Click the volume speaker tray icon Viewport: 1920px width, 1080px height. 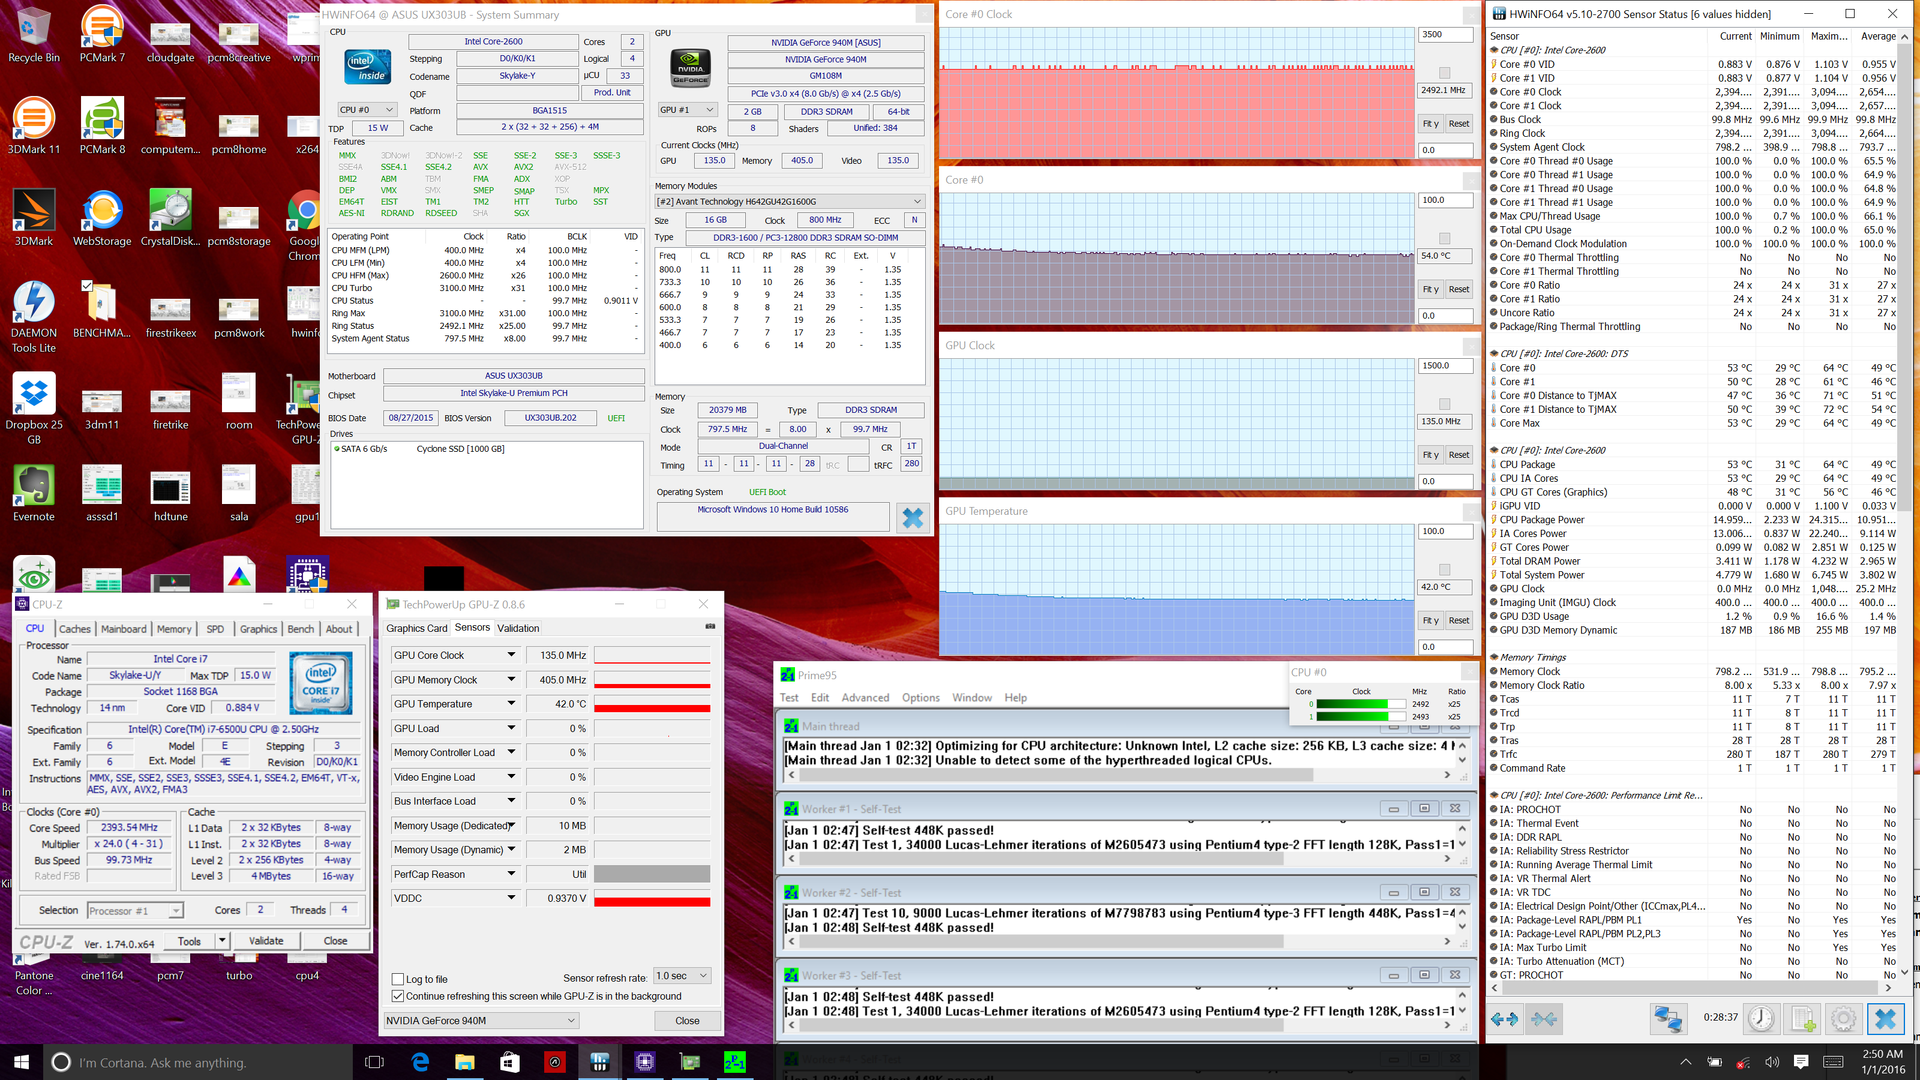(x=1772, y=1062)
